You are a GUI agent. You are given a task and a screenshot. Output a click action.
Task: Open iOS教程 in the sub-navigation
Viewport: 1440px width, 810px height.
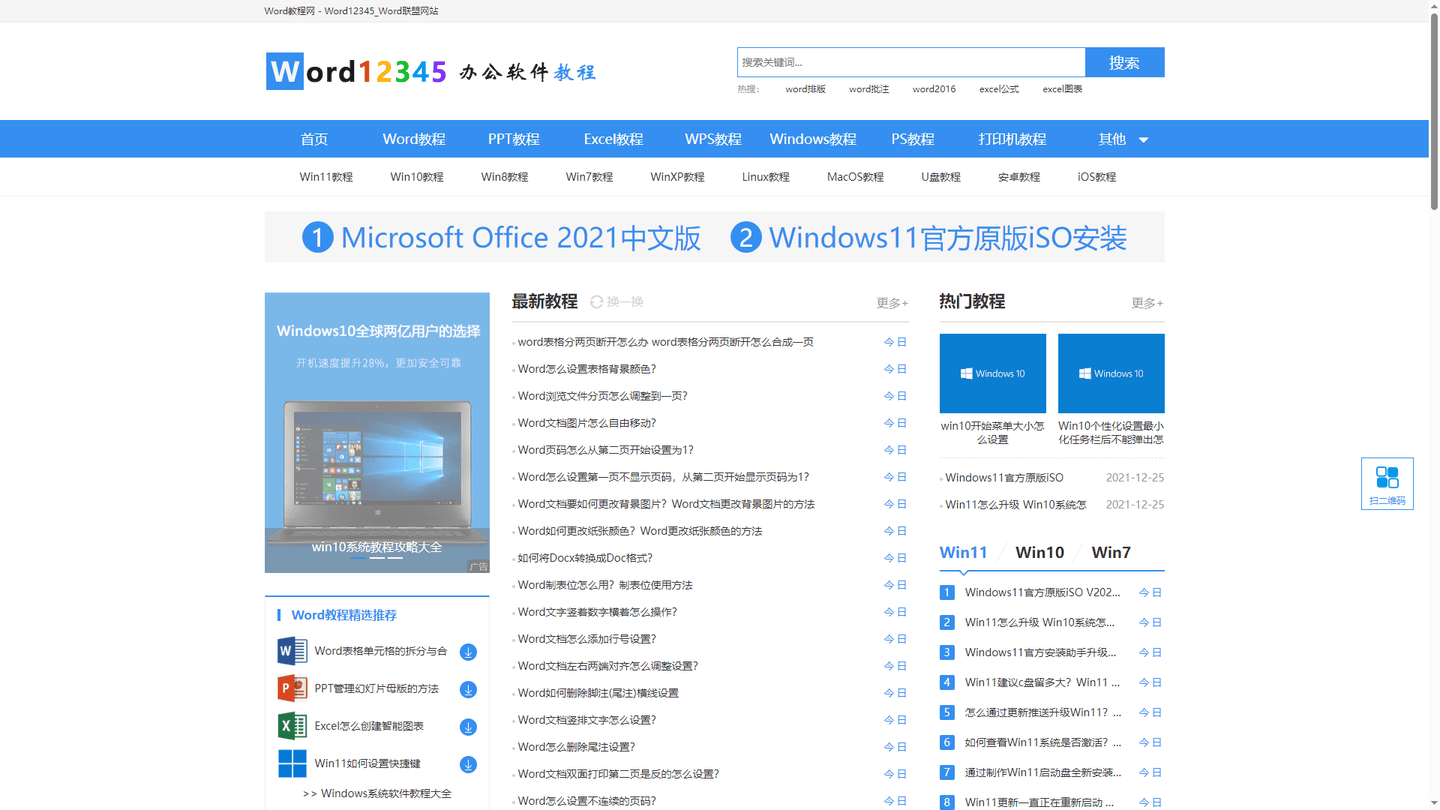(1097, 177)
